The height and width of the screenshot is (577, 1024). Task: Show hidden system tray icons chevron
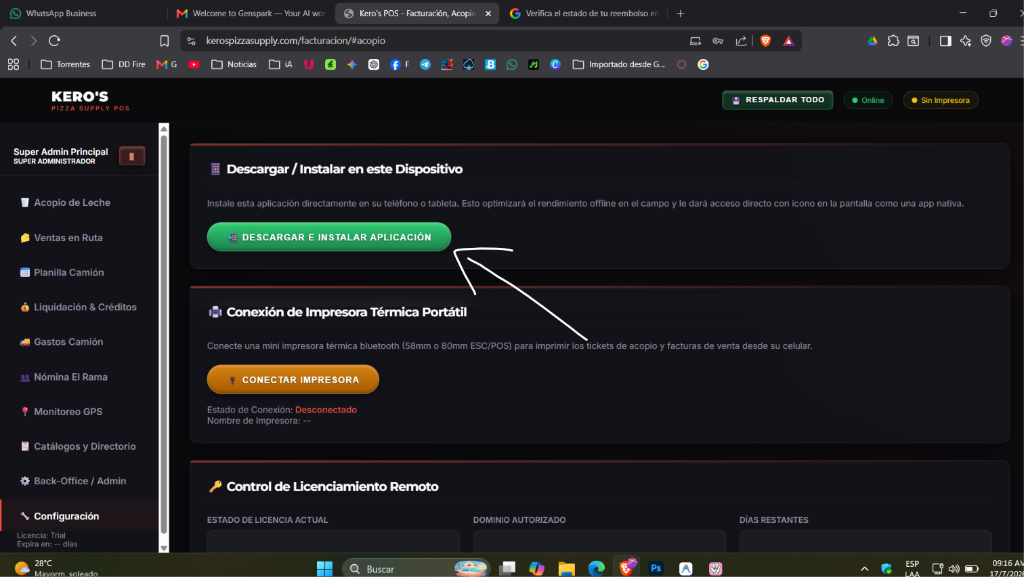[864, 569]
